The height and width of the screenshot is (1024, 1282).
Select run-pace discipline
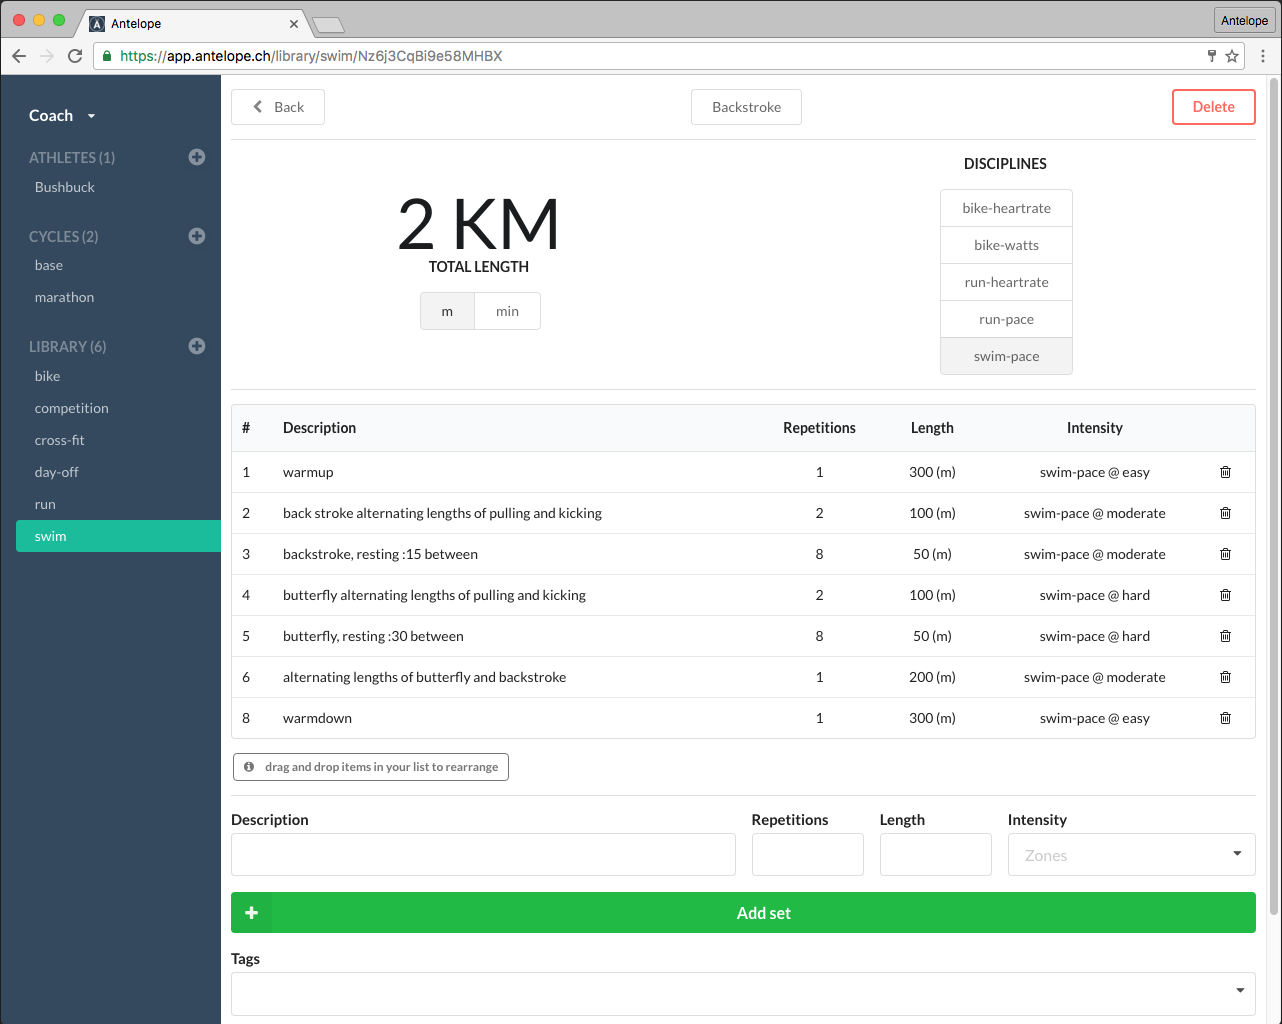(x=1006, y=319)
